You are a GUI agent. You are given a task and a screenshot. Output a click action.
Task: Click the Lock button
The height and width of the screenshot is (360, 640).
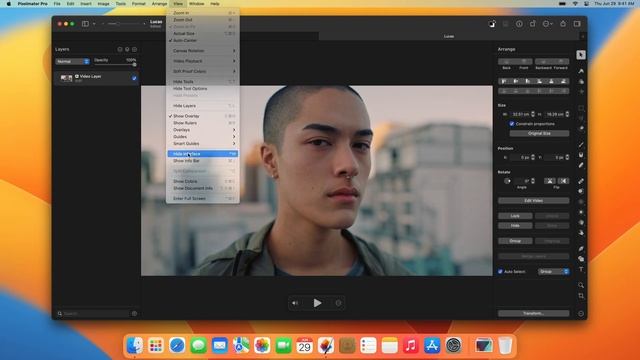(515, 216)
